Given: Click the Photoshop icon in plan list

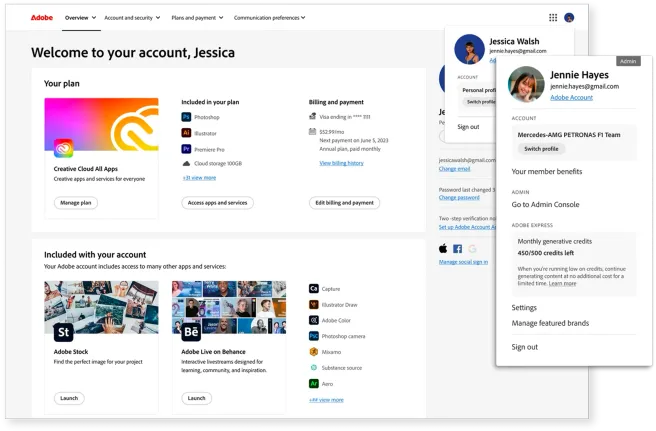Looking at the screenshot, I should point(186,117).
